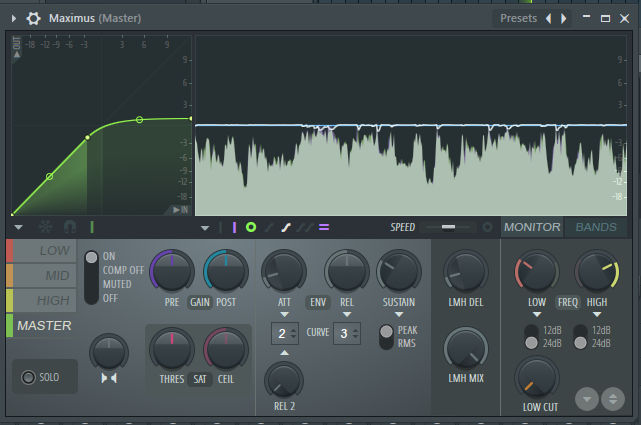Click the up arrow above REL 2
Screen dimensions: 641x425
285,352
